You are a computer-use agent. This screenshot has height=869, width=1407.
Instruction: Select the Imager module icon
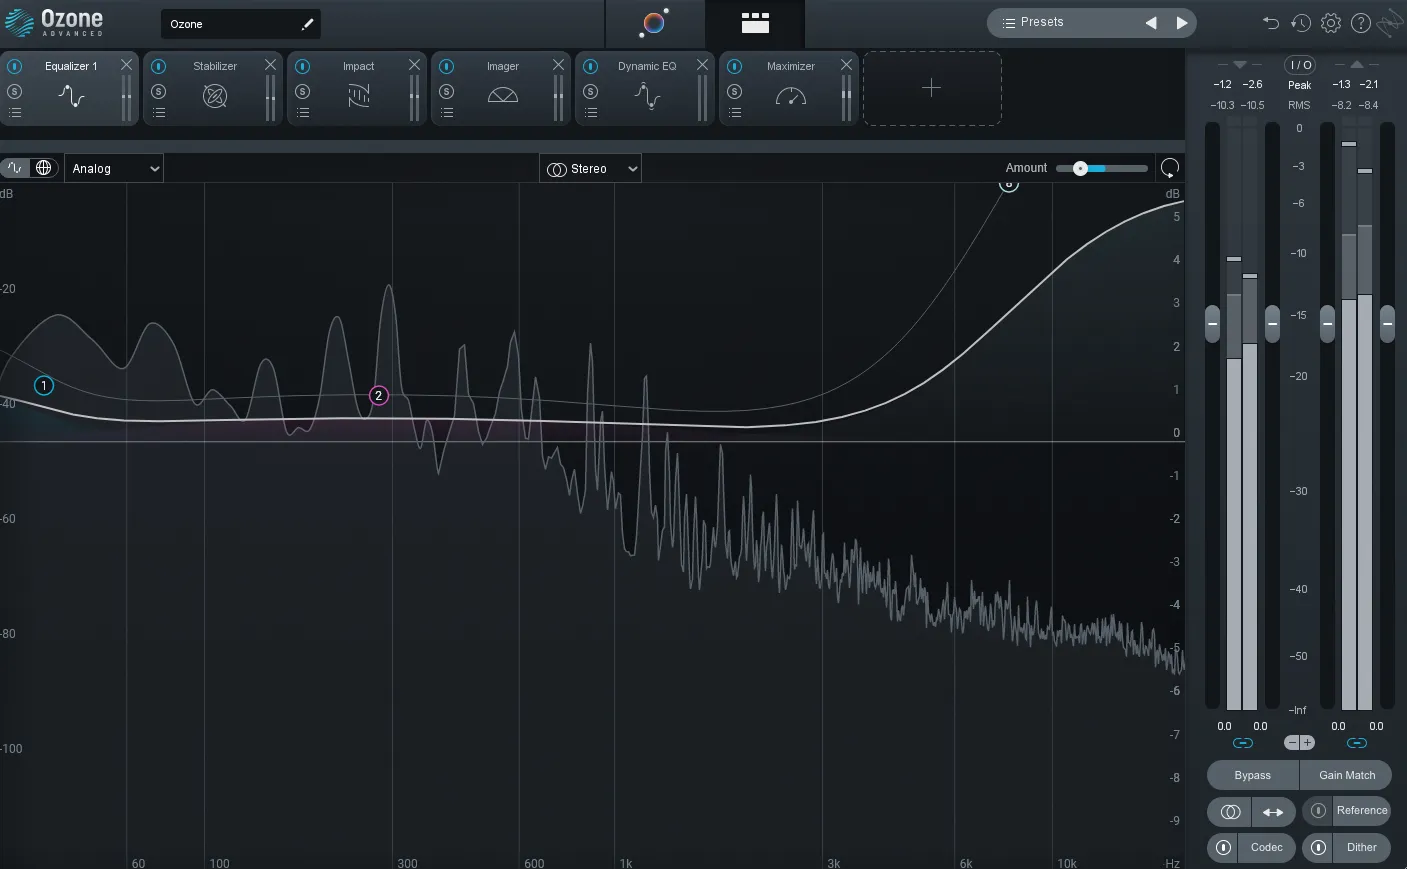click(x=502, y=94)
